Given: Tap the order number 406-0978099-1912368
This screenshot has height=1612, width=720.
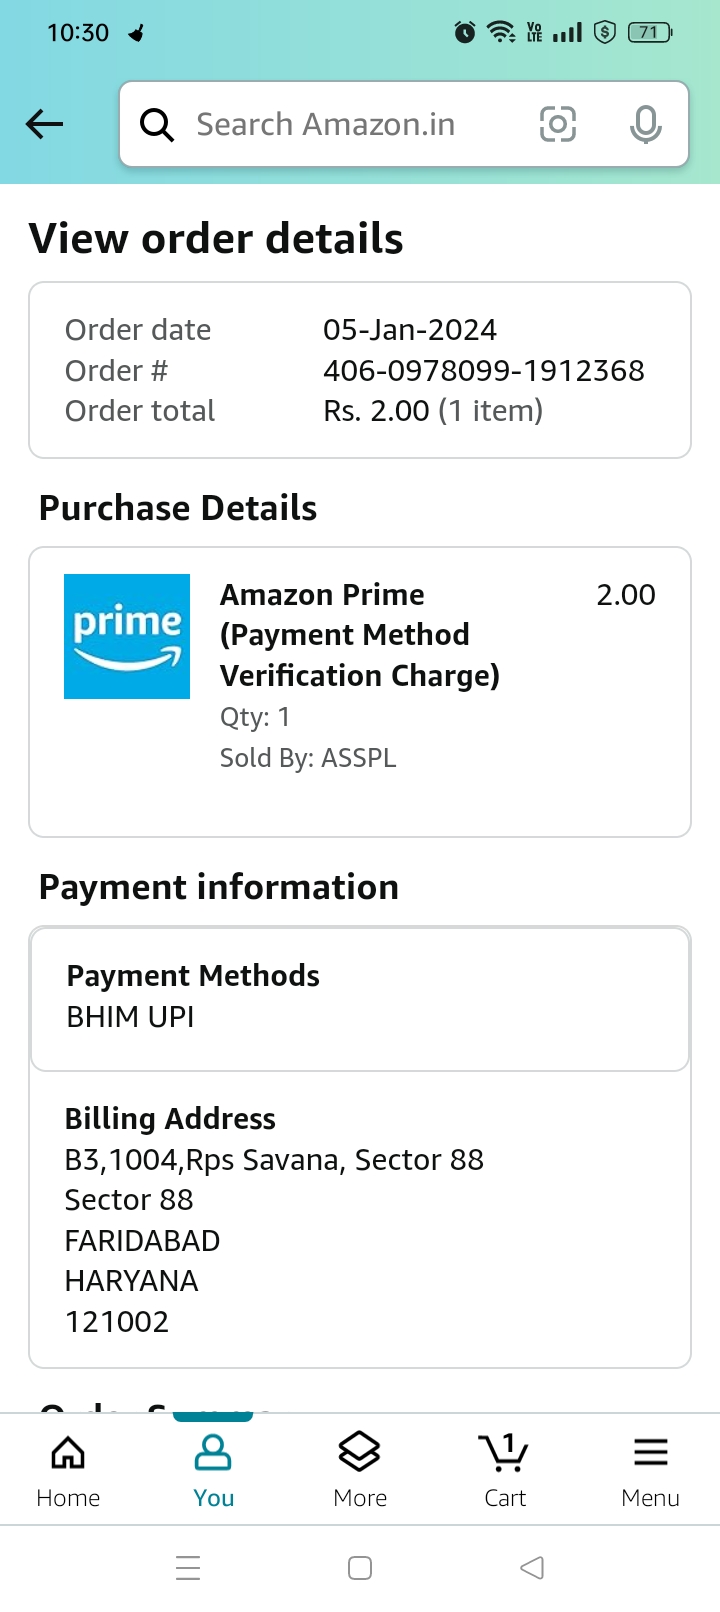Looking at the screenshot, I should (483, 371).
